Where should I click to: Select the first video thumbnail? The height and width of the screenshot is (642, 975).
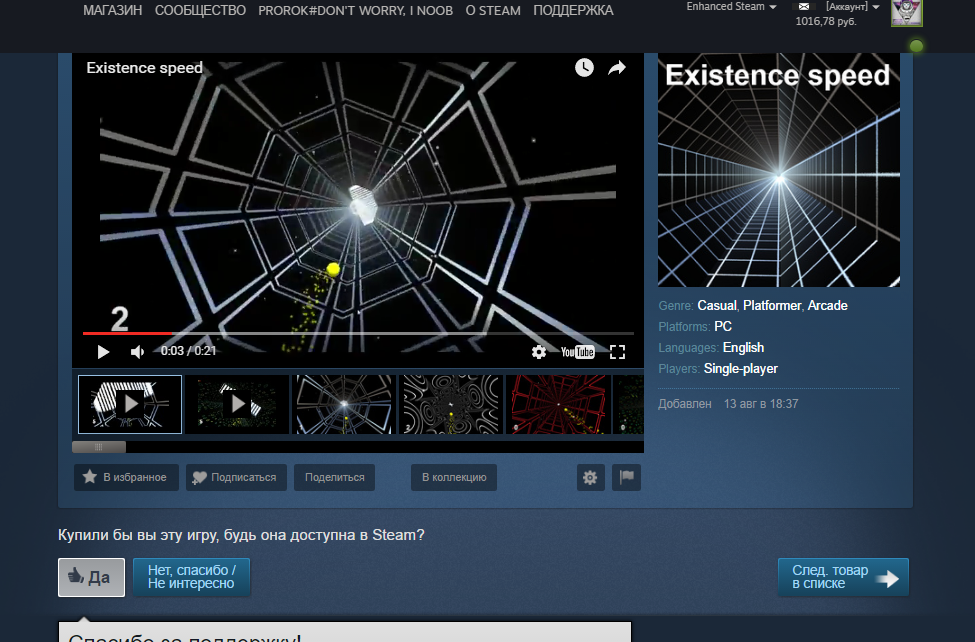pyautogui.click(x=130, y=404)
